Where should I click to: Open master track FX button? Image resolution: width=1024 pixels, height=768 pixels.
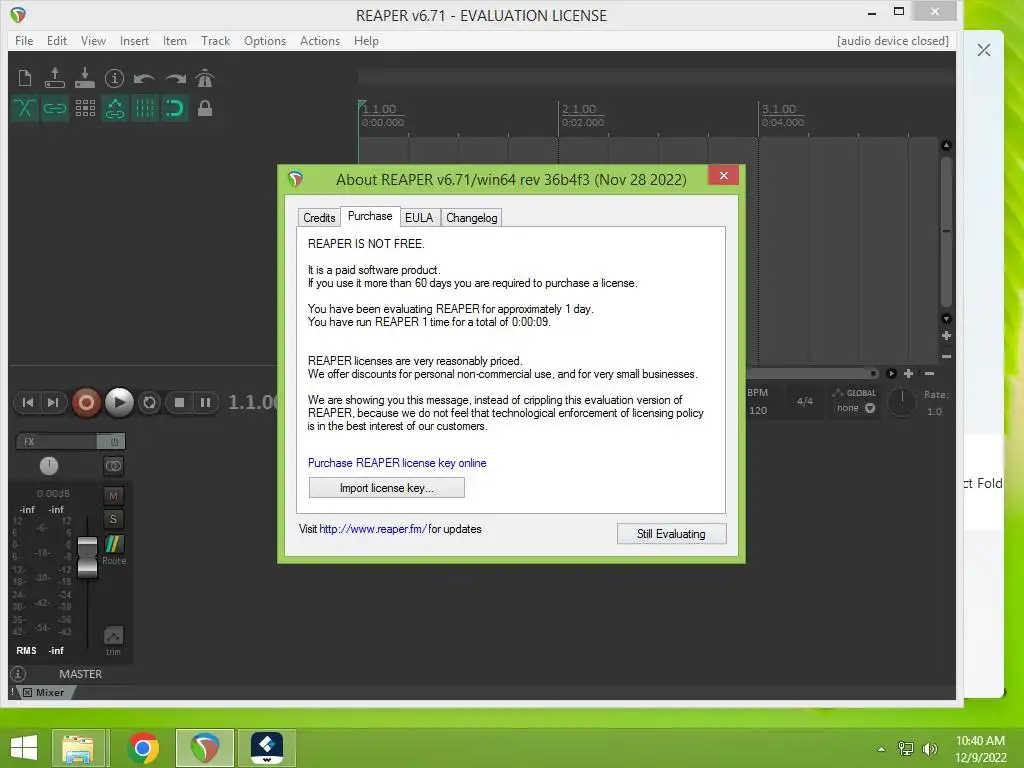(x=56, y=441)
